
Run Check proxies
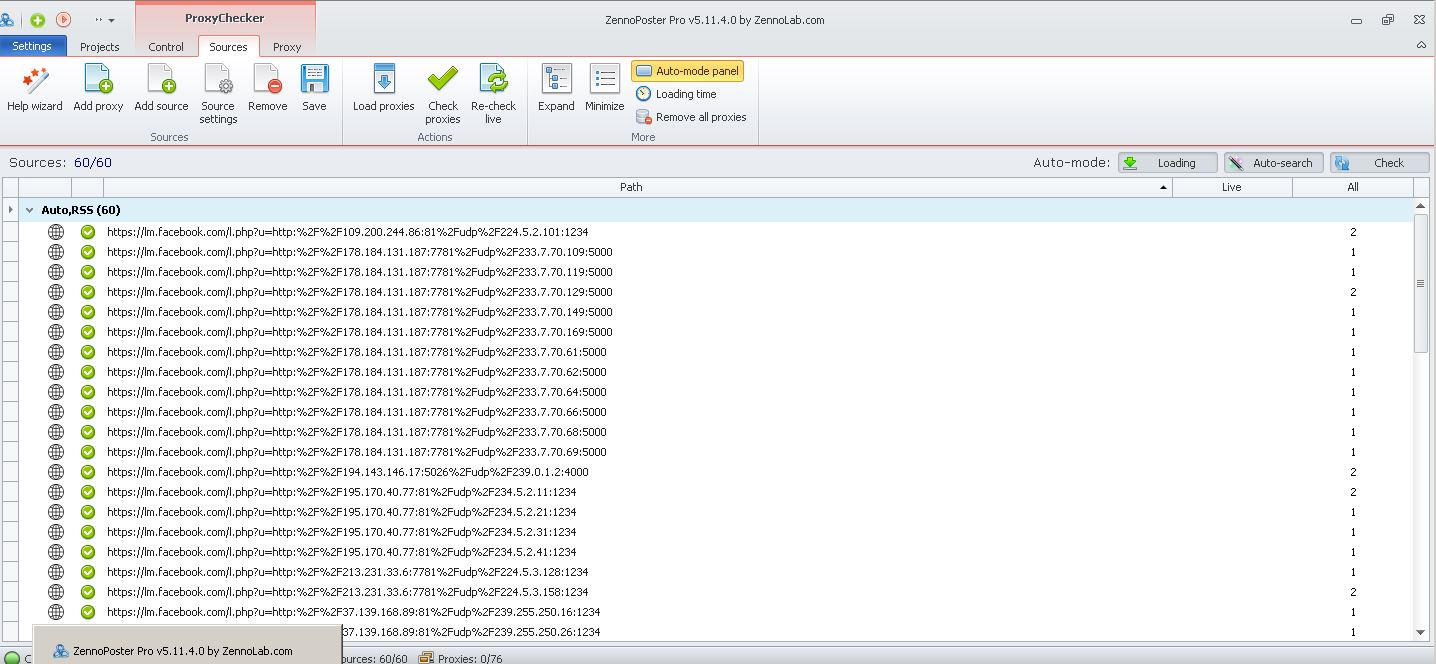pos(442,95)
